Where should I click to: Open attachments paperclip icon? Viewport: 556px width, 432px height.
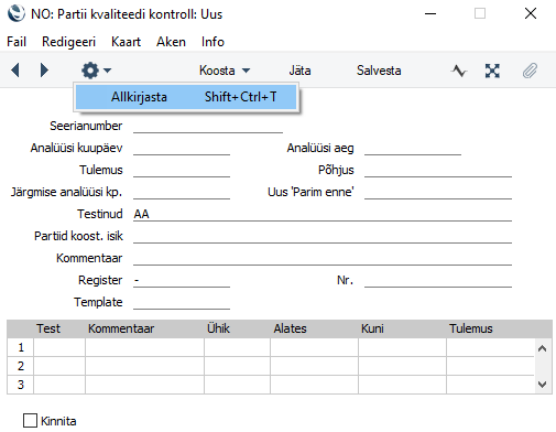coord(530,71)
